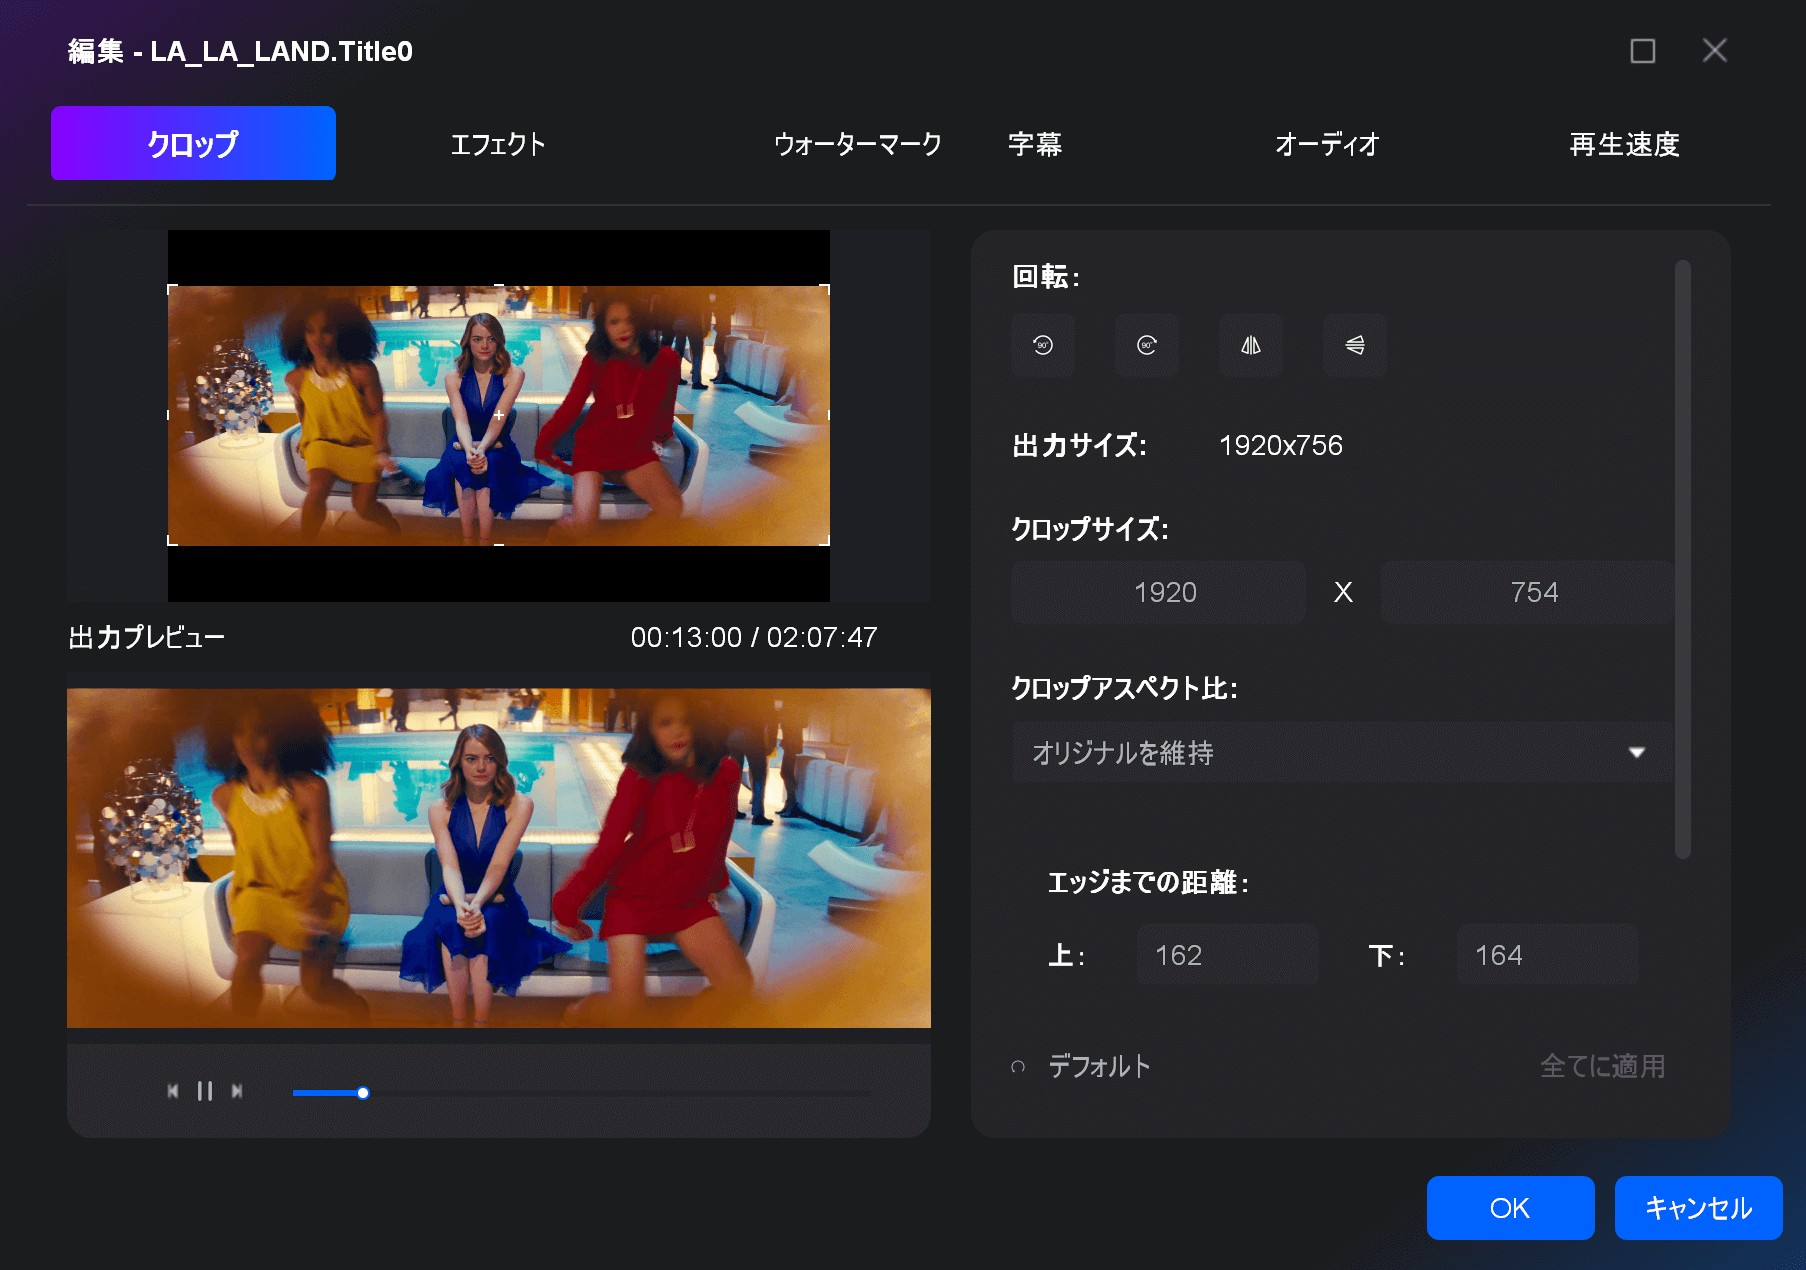Screen dimensions: 1806x1270
Task: Click the 上 edge distance field
Action: click(1227, 955)
